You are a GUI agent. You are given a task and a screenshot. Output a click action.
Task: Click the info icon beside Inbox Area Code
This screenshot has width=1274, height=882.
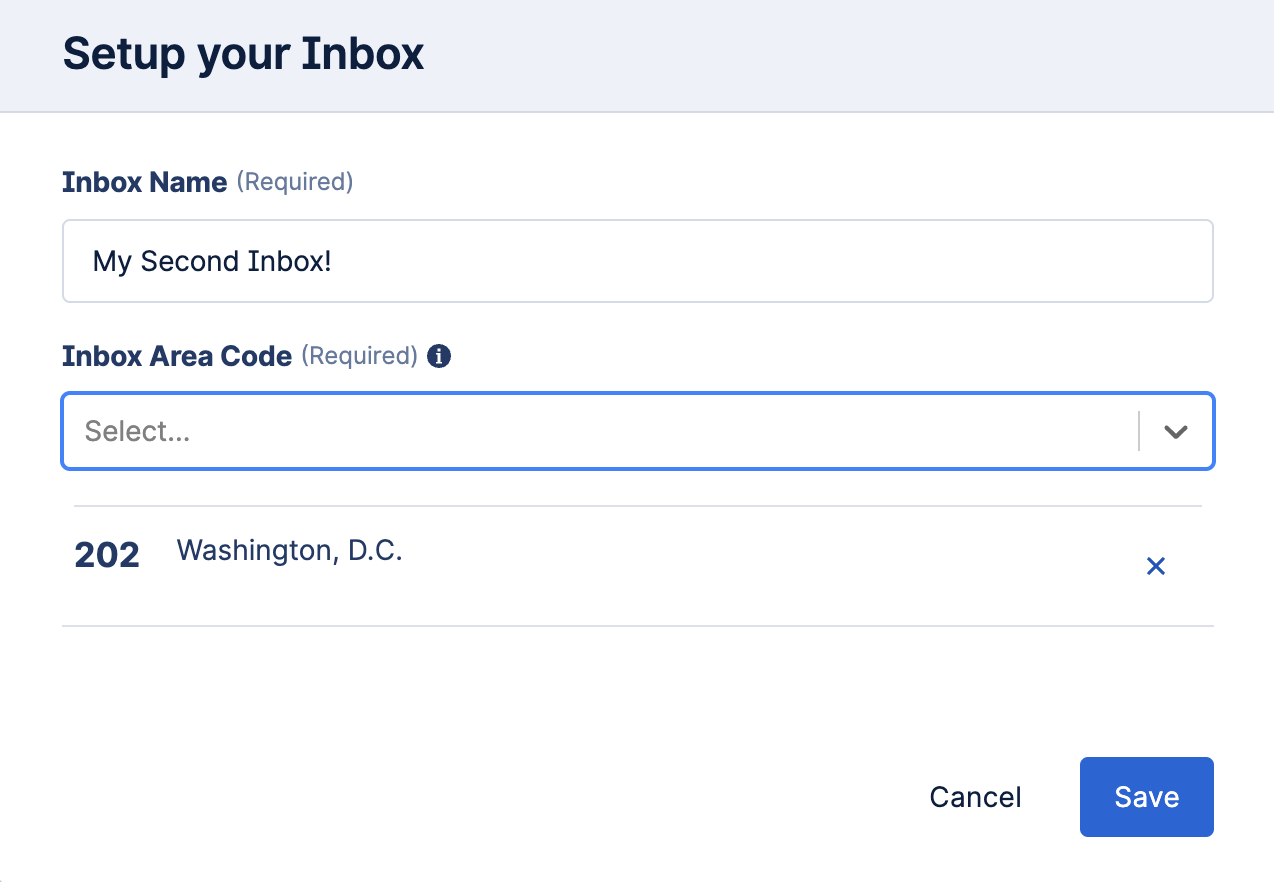point(438,355)
